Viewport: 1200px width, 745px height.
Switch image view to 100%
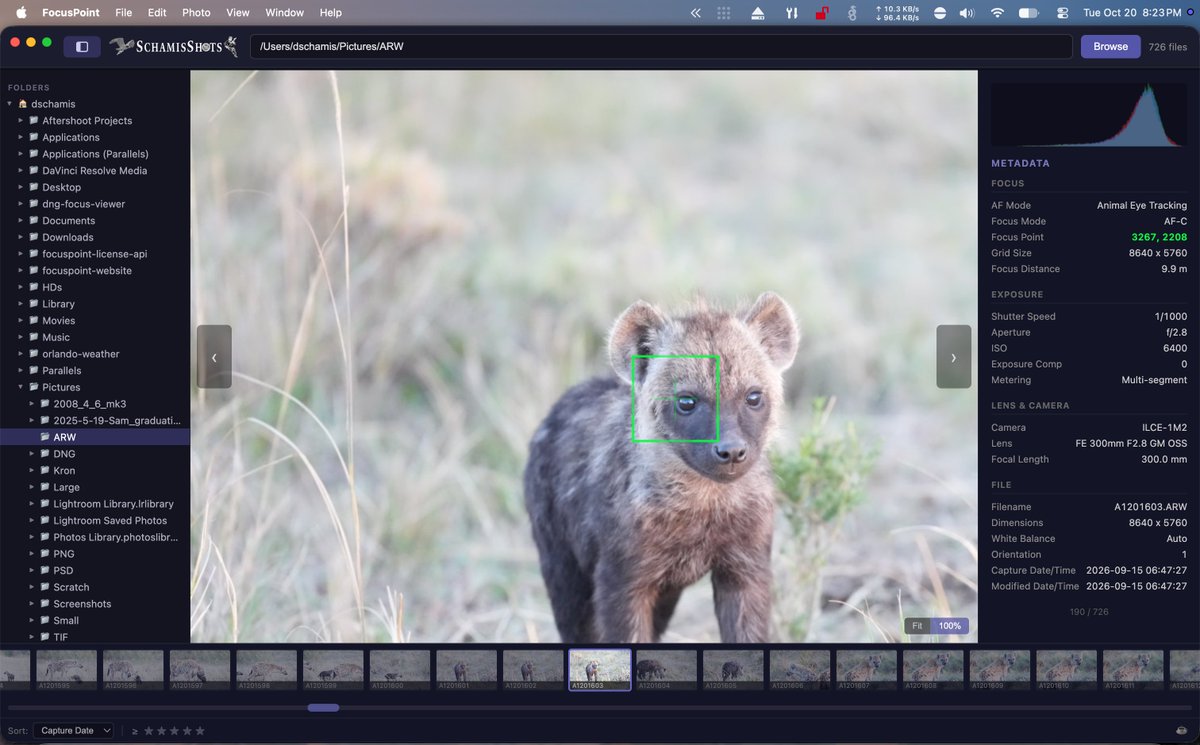coord(950,626)
